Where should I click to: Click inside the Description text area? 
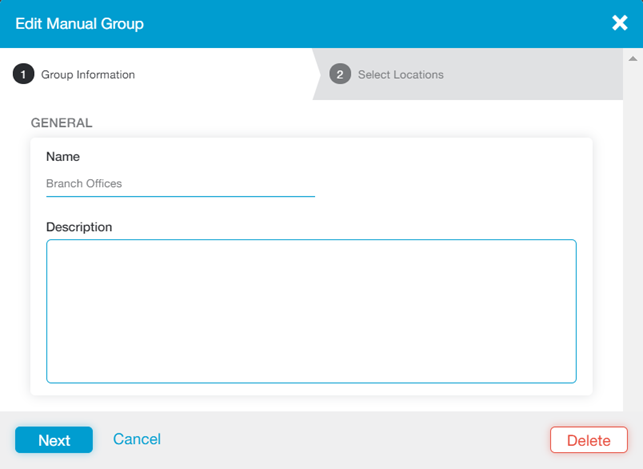coord(311,311)
